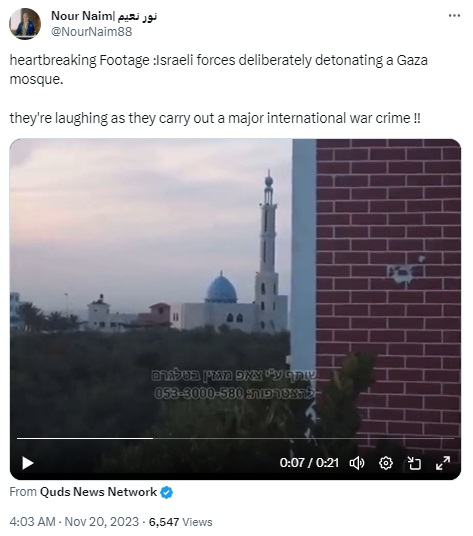This screenshot has height=536, width=473.
Task: Open @NourNaim88 handle link
Action: pos(92,32)
